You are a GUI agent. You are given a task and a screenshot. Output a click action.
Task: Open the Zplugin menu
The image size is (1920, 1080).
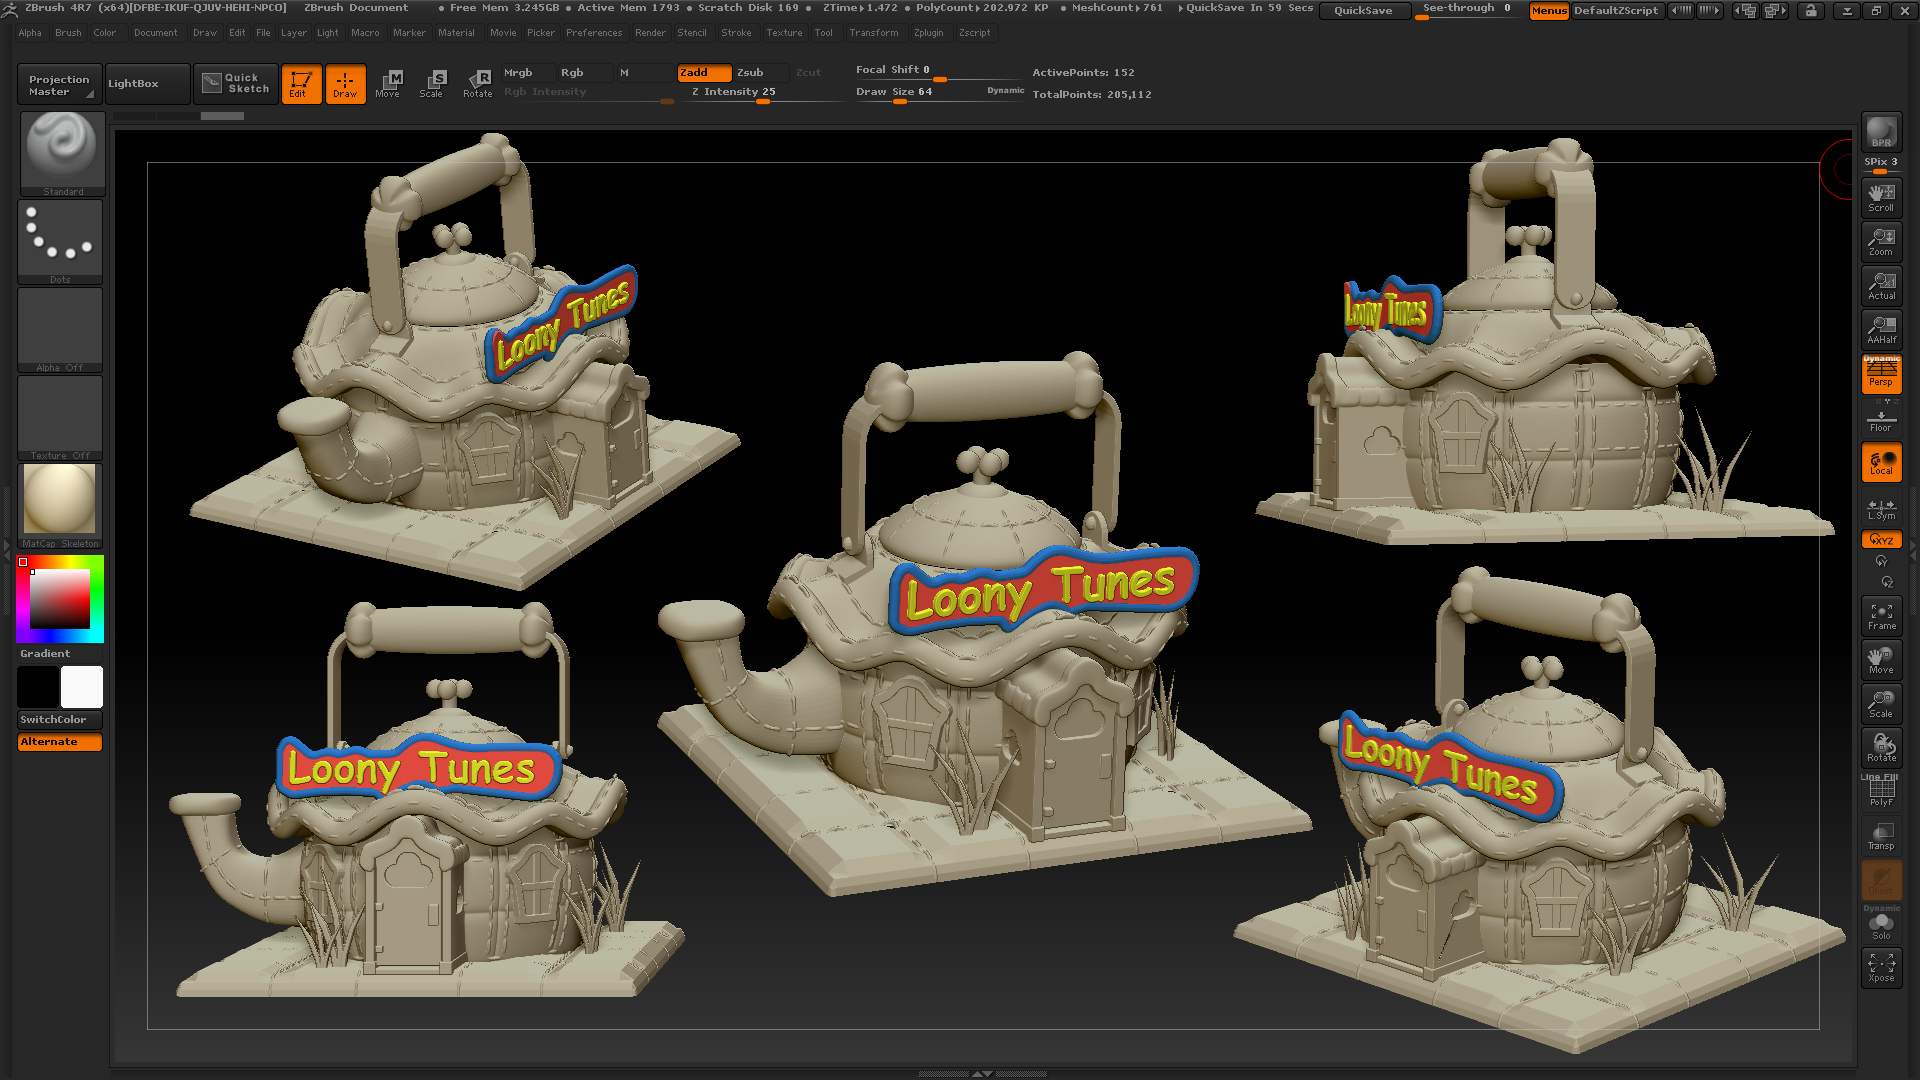[x=928, y=33]
